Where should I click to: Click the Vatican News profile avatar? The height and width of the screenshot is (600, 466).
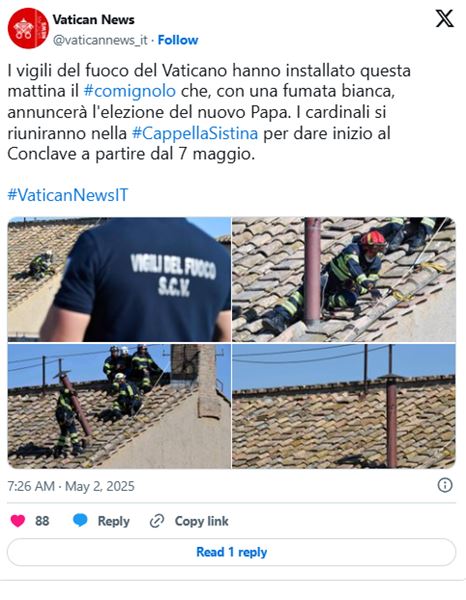click(x=28, y=28)
